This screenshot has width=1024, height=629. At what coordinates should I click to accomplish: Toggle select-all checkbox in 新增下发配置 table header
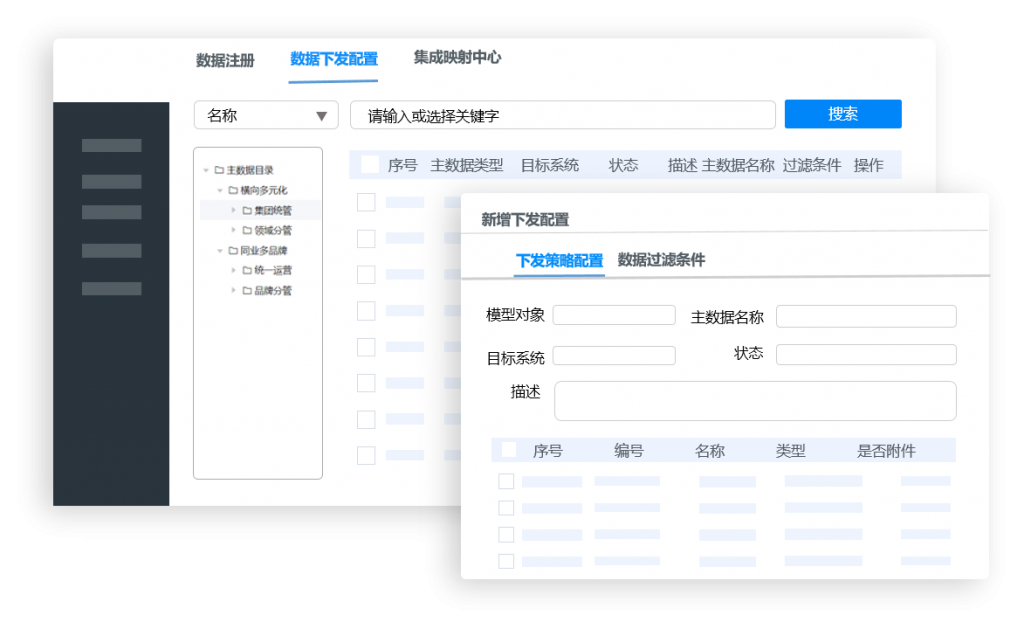pyautogui.click(x=509, y=450)
